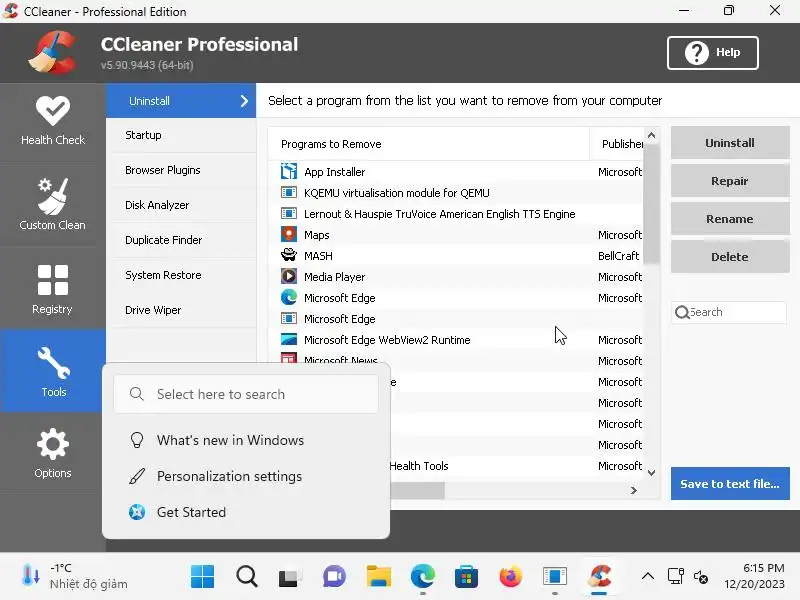Click the search magnifier icon in CCleaner
Viewport: 800px width, 600px height.
[682, 312]
